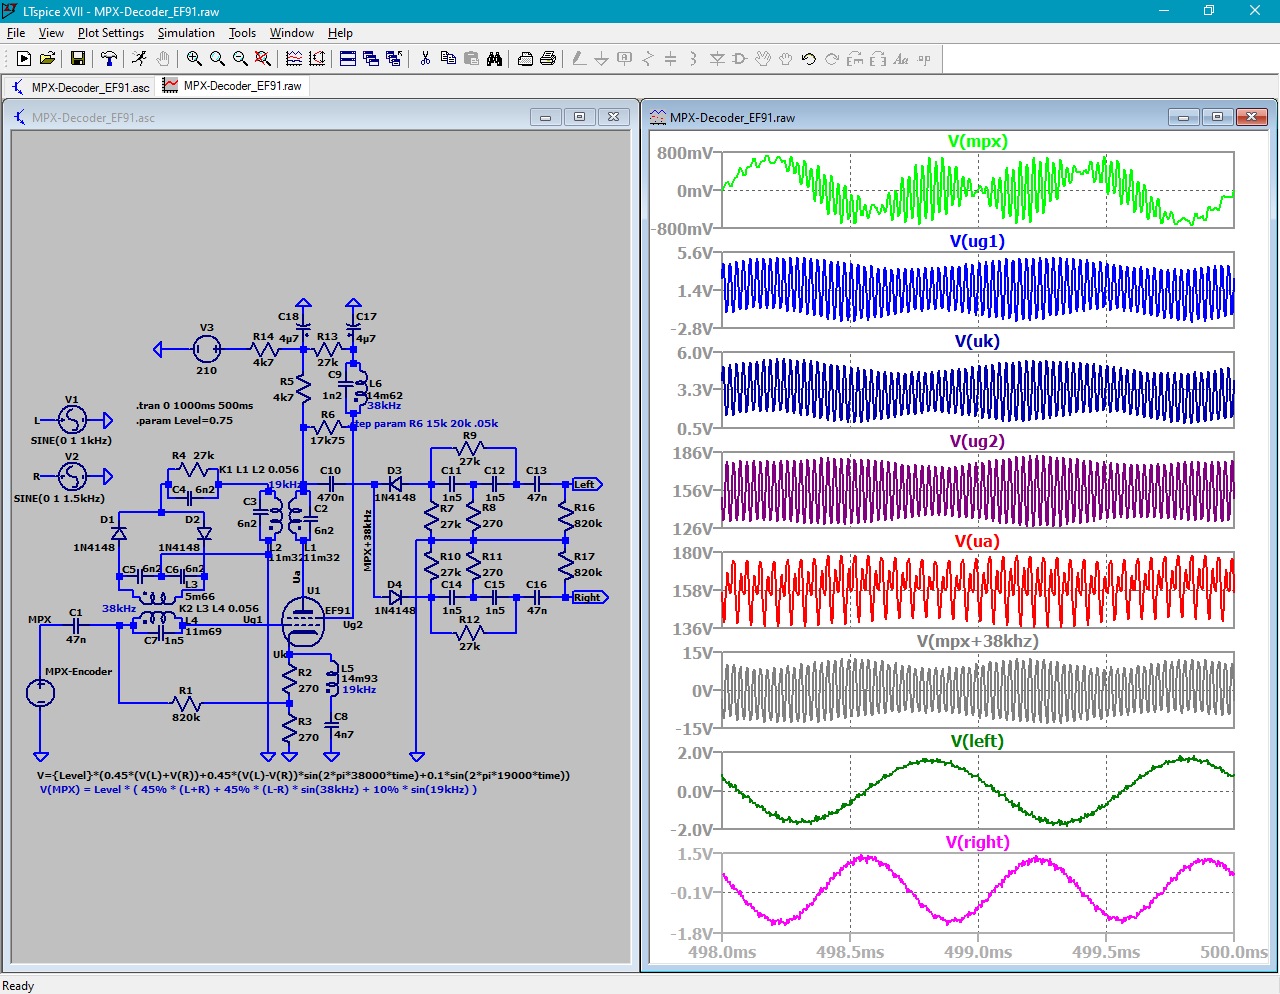Image resolution: width=1280 pixels, height=994 pixels.
Task: Click the Pick Visible Traces icon
Action: (x=293, y=59)
